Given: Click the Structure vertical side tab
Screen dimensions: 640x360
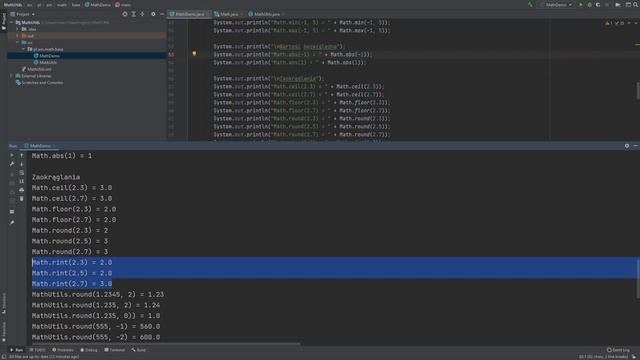Looking at the screenshot, I should [4, 303].
